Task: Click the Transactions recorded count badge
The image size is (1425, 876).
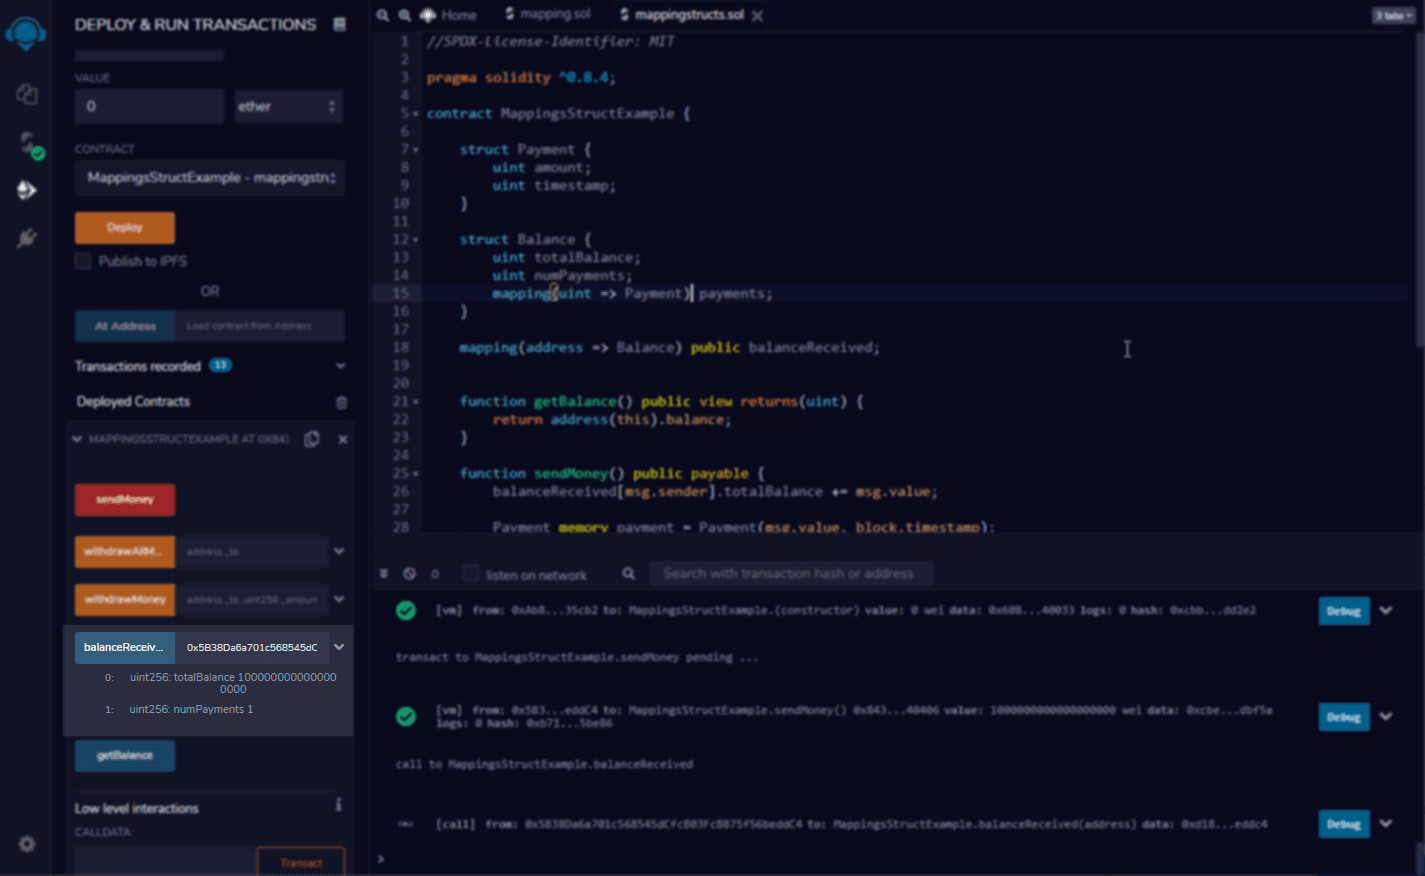Action: [220, 365]
